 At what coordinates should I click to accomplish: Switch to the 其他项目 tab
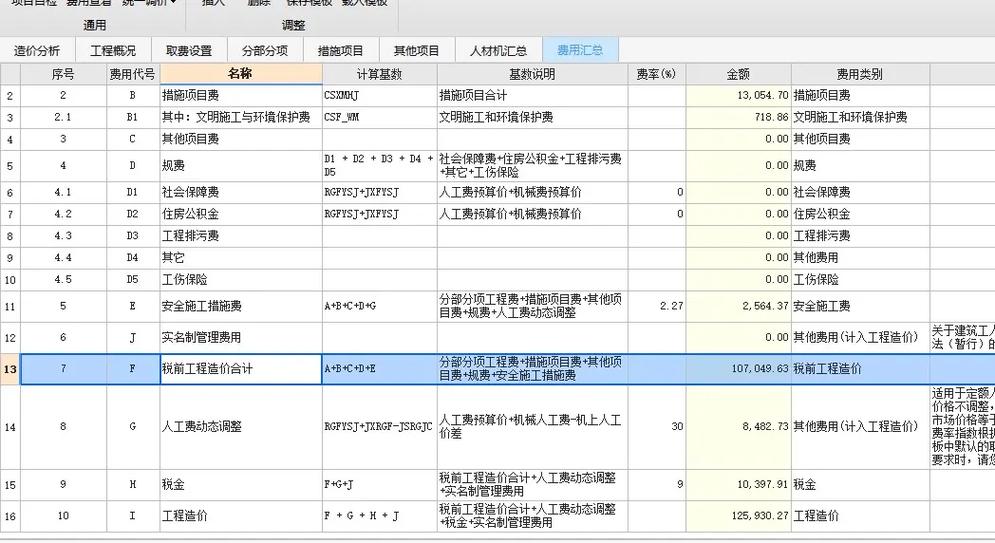(x=416, y=50)
